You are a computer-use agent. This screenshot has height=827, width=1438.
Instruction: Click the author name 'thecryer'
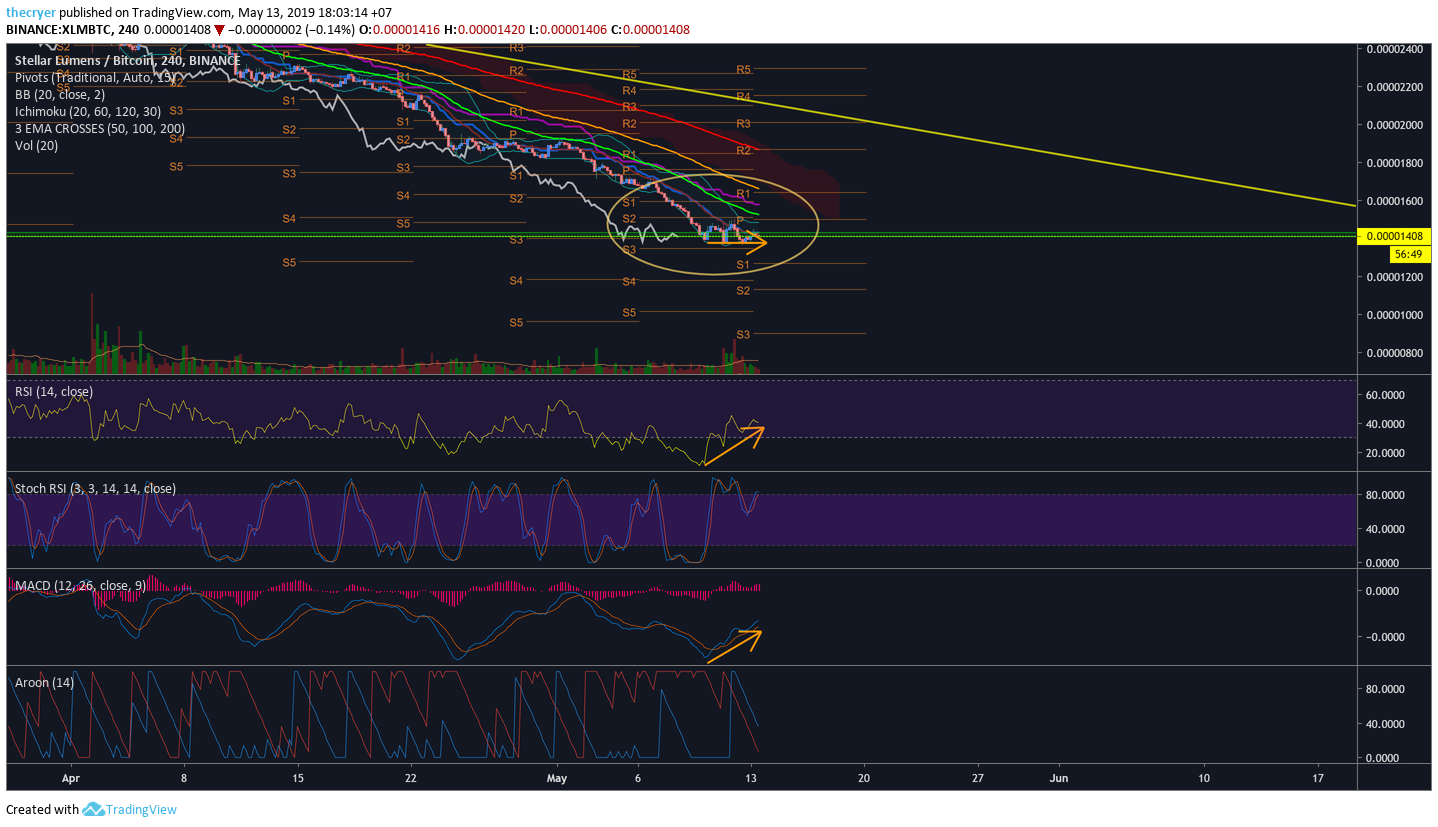pyautogui.click(x=31, y=13)
